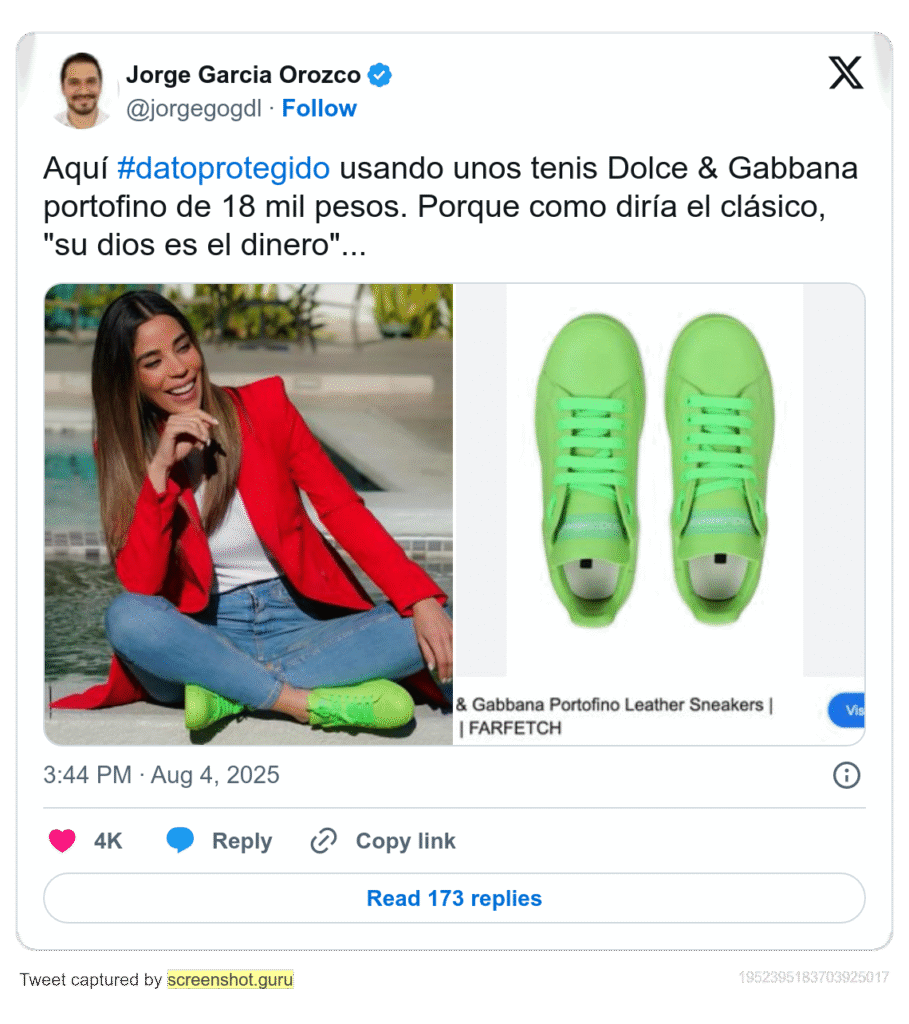Click the Reply text button

pyautogui.click(x=242, y=841)
